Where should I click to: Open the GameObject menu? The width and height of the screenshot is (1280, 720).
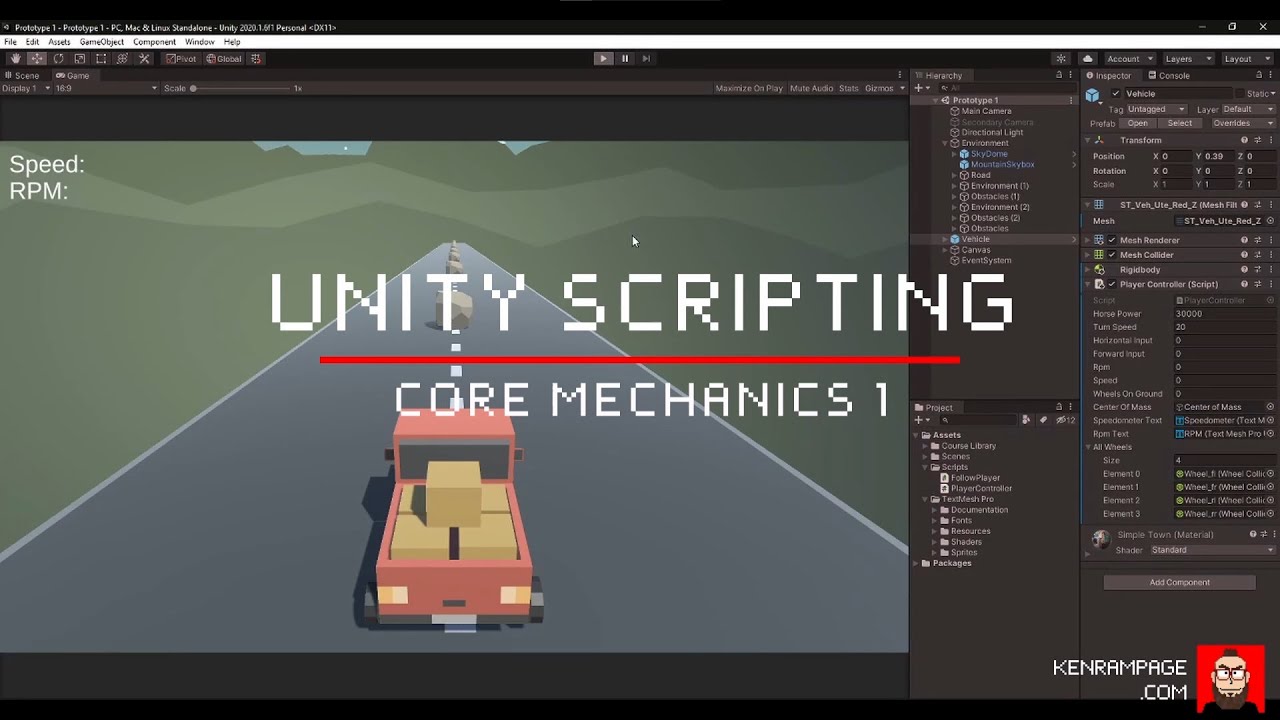click(102, 42)
